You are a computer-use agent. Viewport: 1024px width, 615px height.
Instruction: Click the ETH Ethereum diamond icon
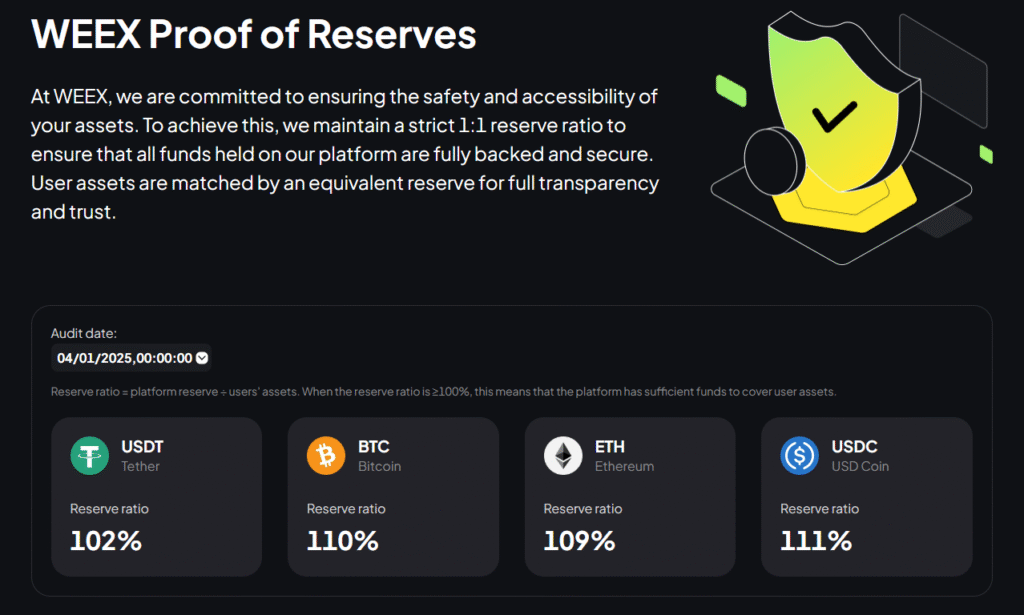coord(562,455)
